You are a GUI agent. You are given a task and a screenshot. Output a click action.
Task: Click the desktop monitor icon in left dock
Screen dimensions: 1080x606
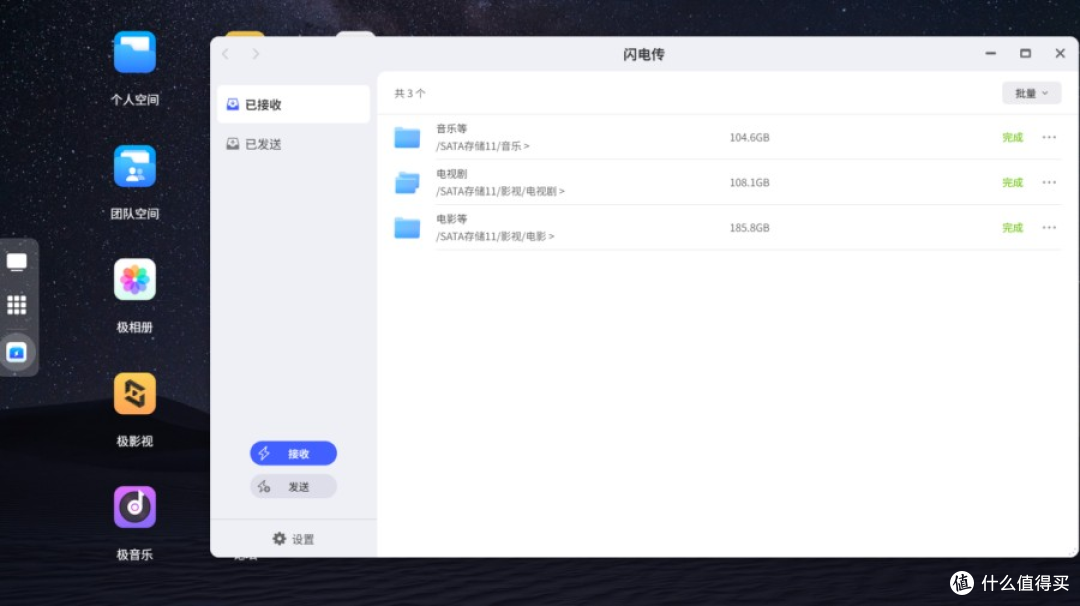[17, 262]
